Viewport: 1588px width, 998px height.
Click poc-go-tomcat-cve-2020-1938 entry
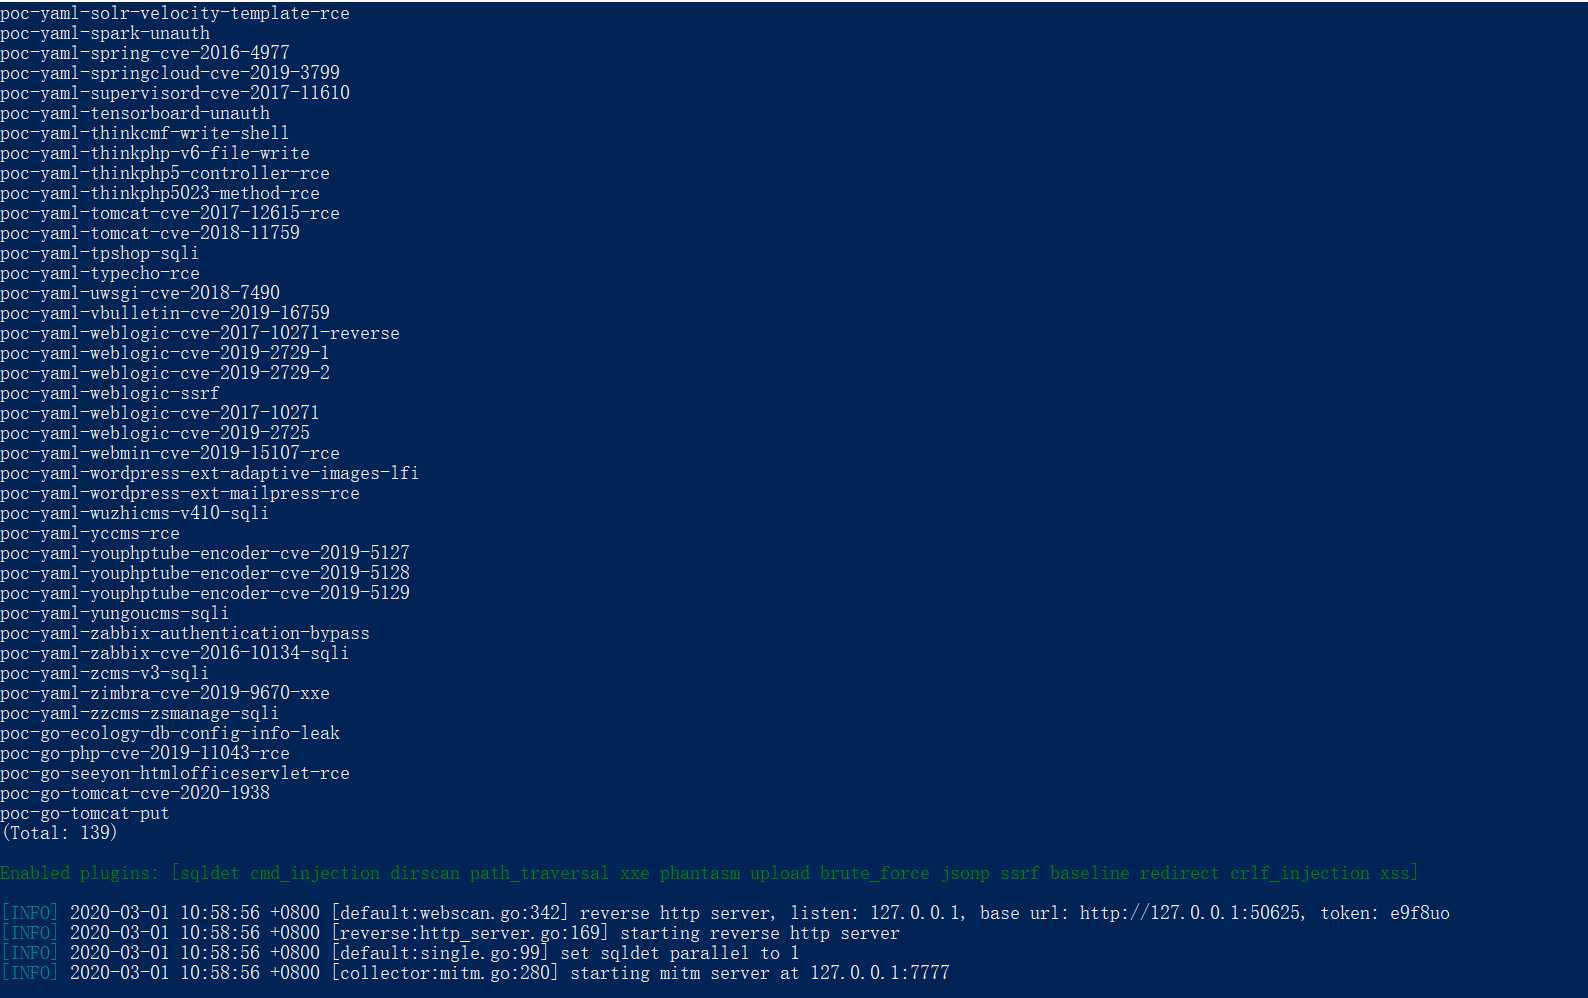click(x=135, y=793)
